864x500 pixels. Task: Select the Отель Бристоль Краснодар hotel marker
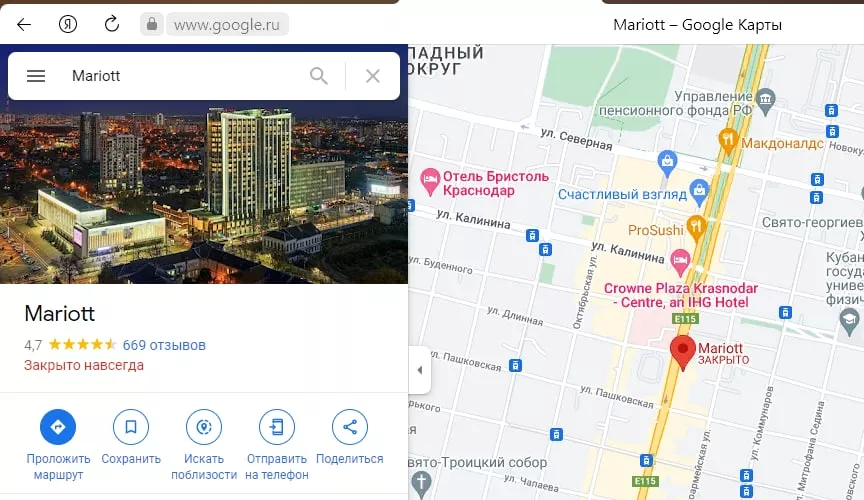(430, 181)
